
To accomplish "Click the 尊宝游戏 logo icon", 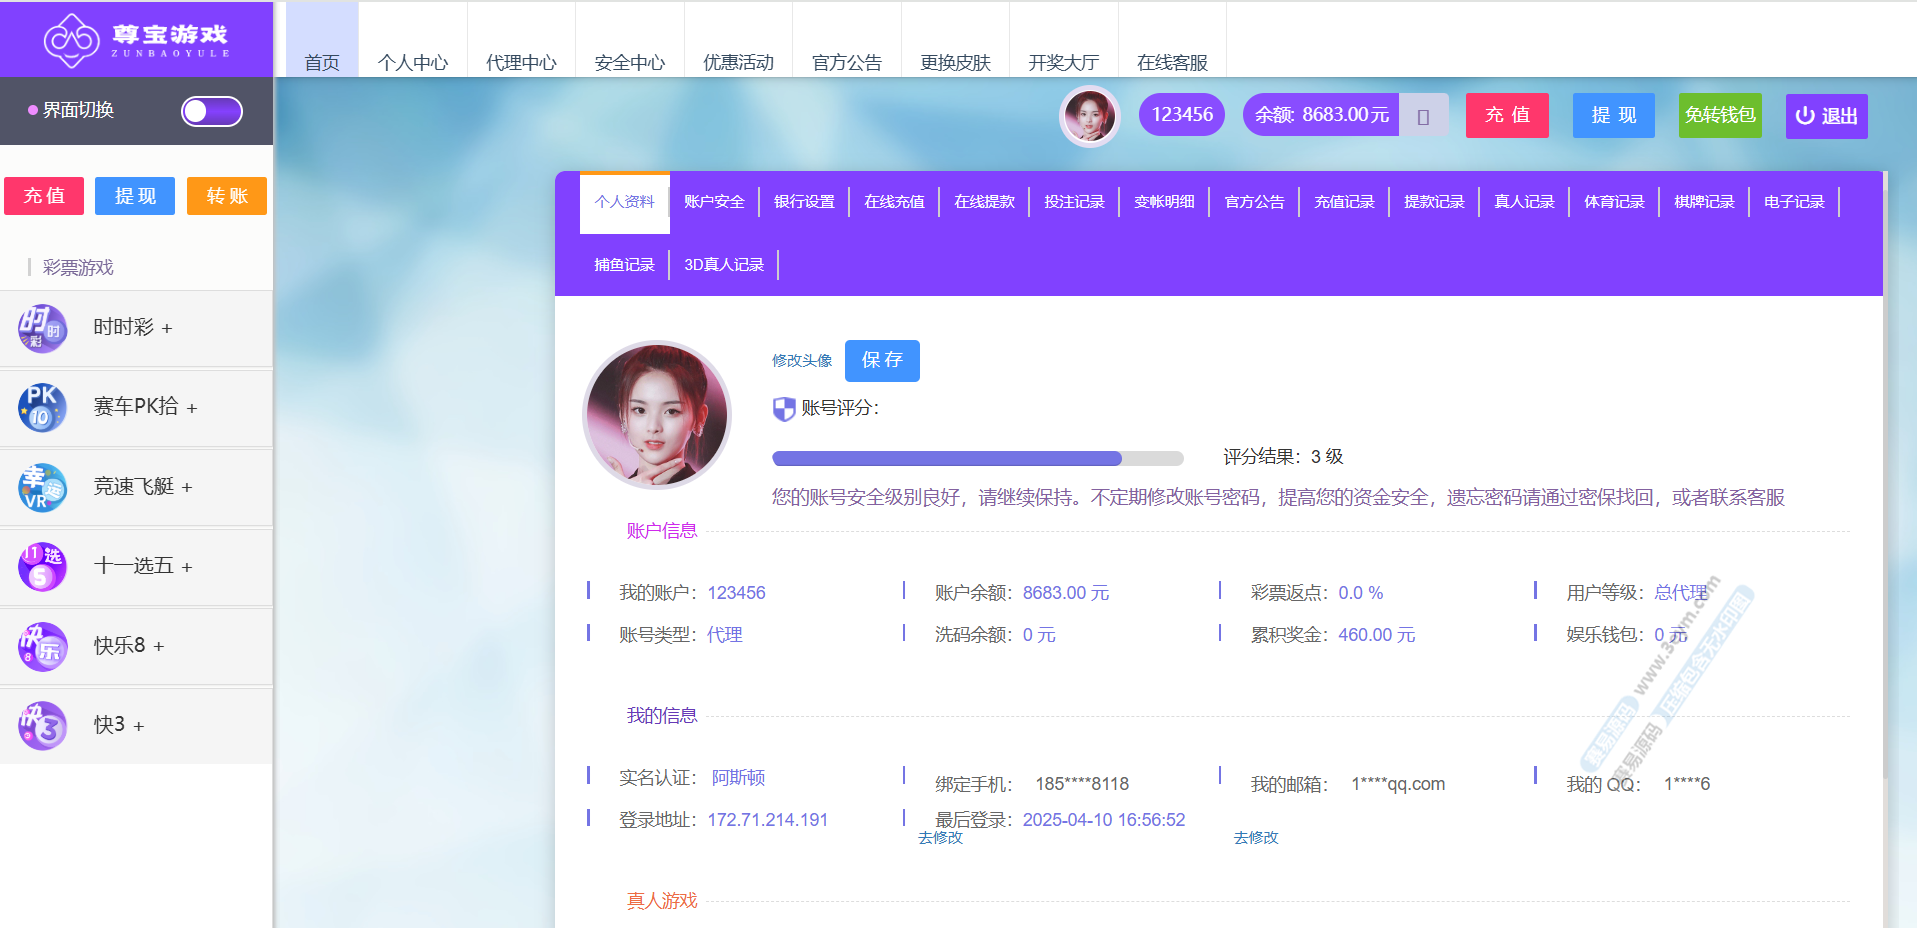I will point(71,40).
